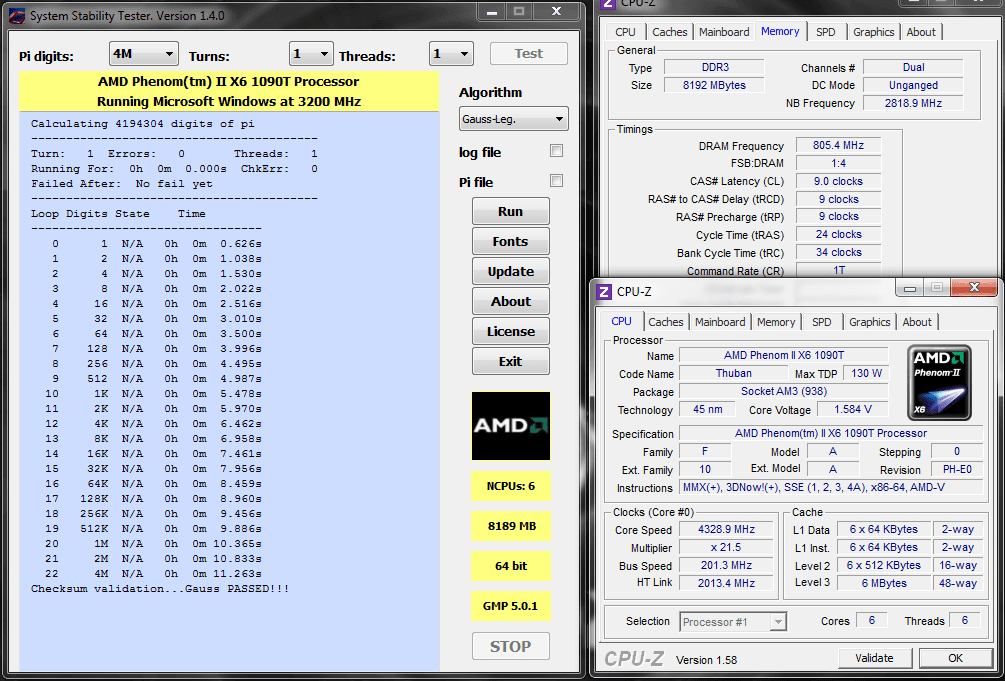
Task: Select Memory tab in back CPU-Z window
Action: (x=780, y=31)
